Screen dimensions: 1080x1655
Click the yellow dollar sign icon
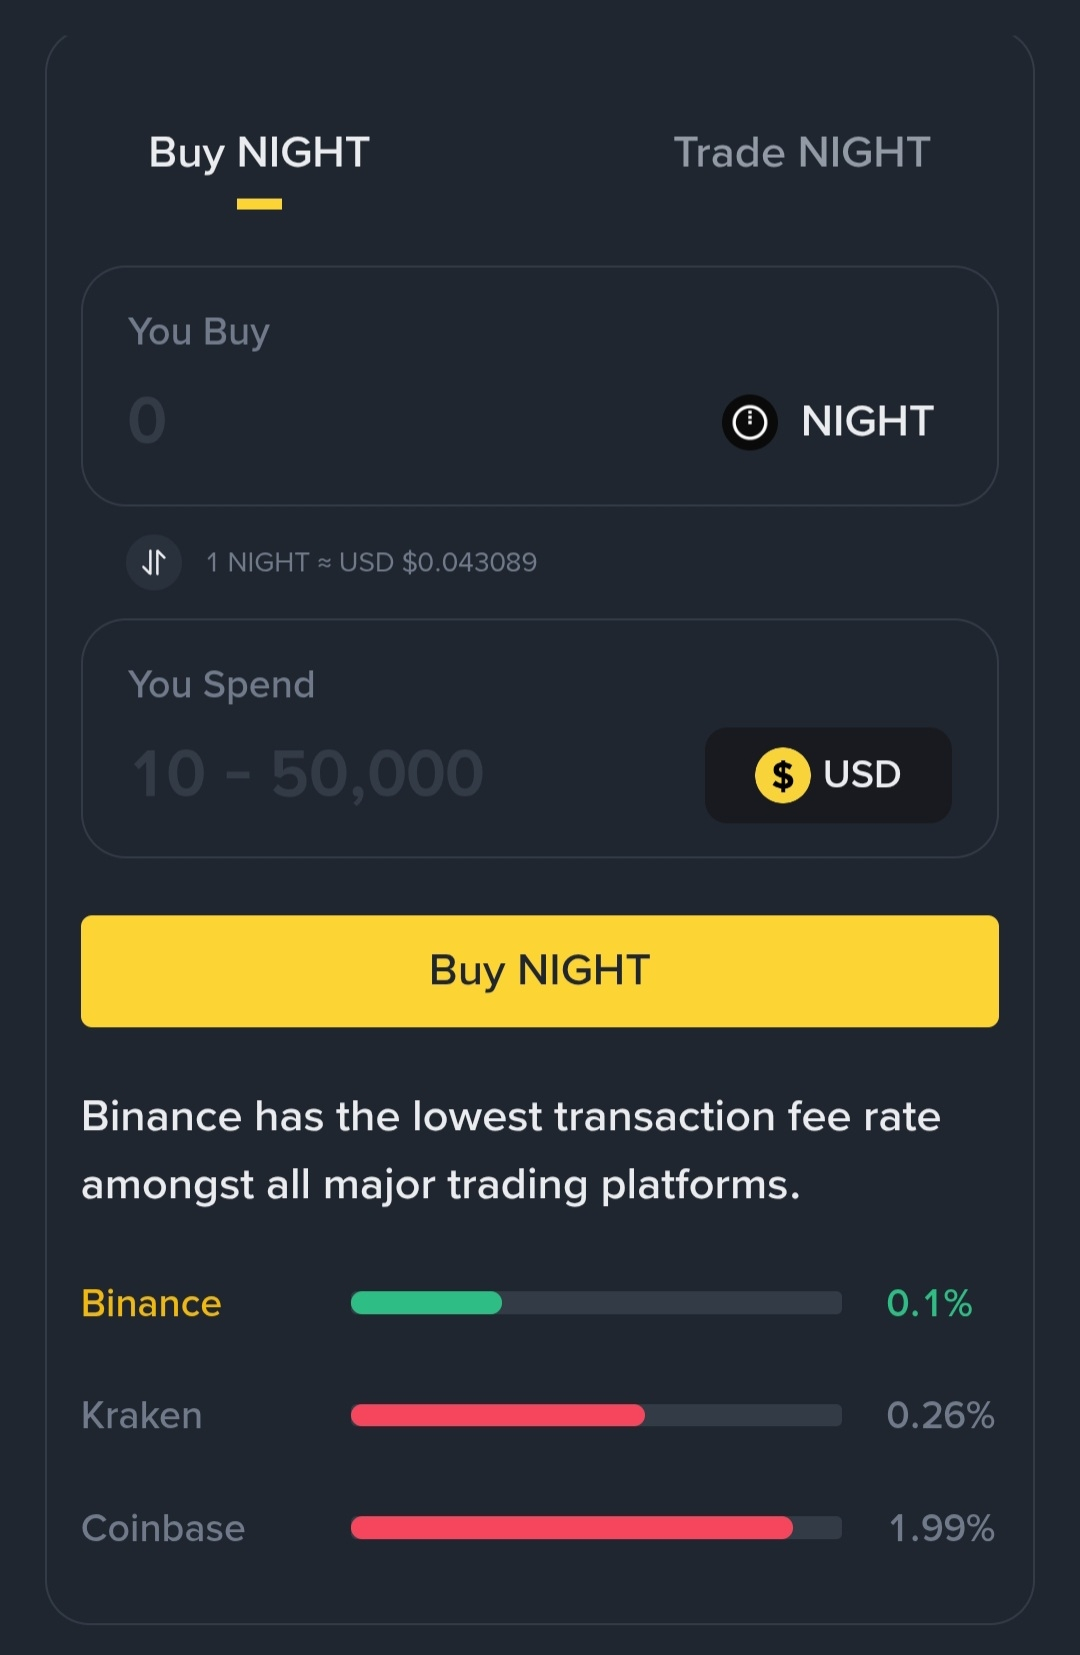[782, 775]
